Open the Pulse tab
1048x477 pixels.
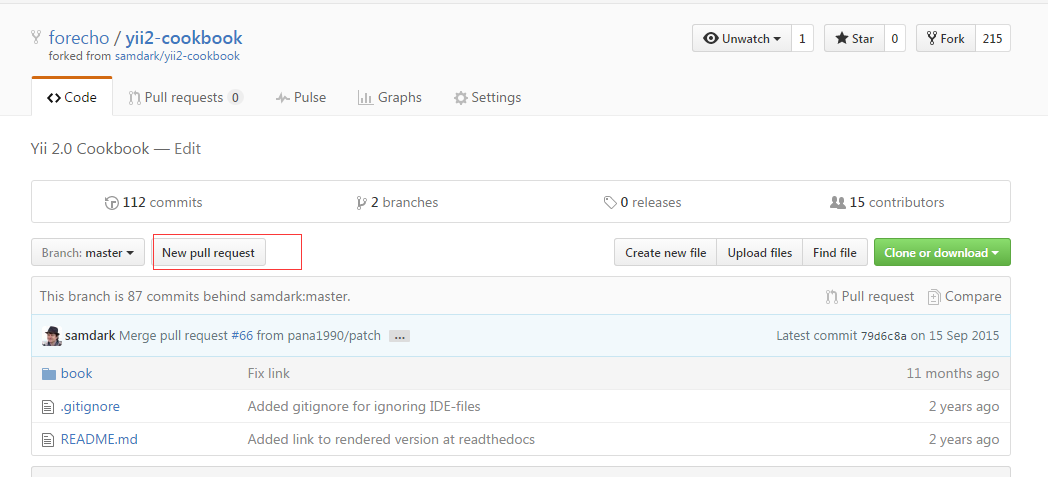(x=301, y=98)
